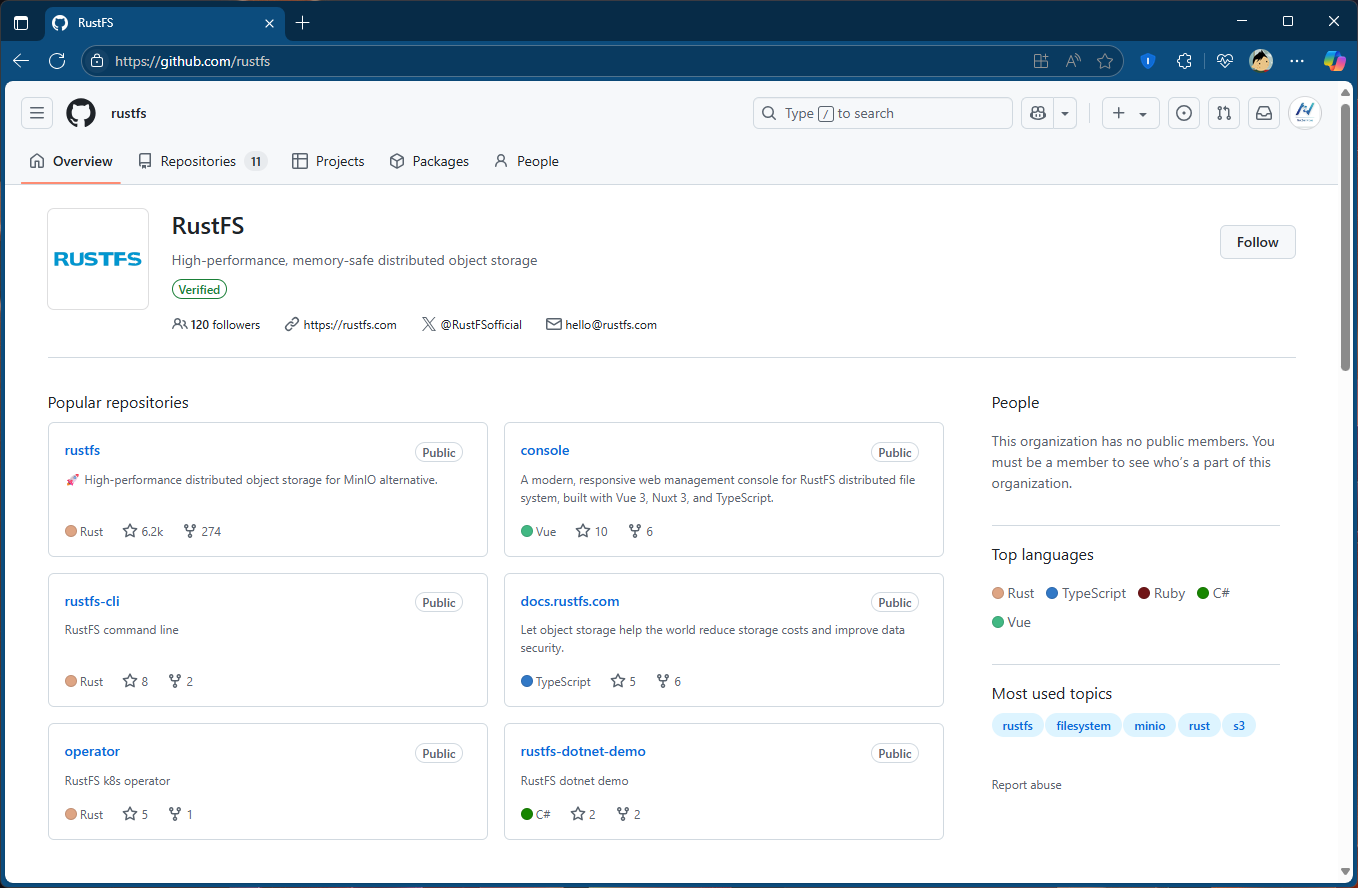Open the user profile avatar menu
This screenshot has width=1358, height=888.
tap(1305, 113)
